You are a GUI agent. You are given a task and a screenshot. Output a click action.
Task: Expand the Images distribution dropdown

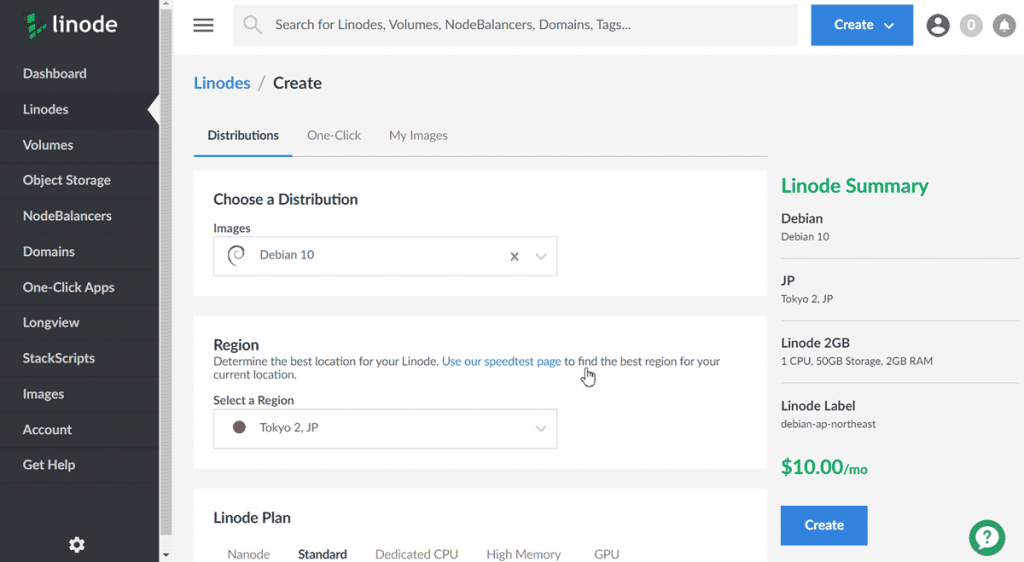tap(541, 256)
